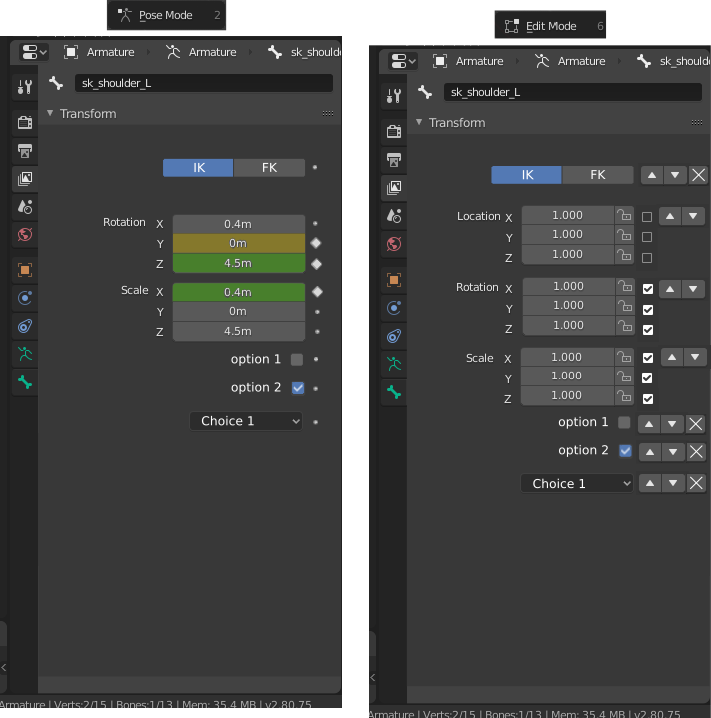Image resolution: width=711 pixels, height=718 pixels.
Task: Disable option 2 checkbox in left panel
Action: click(298, 388)
